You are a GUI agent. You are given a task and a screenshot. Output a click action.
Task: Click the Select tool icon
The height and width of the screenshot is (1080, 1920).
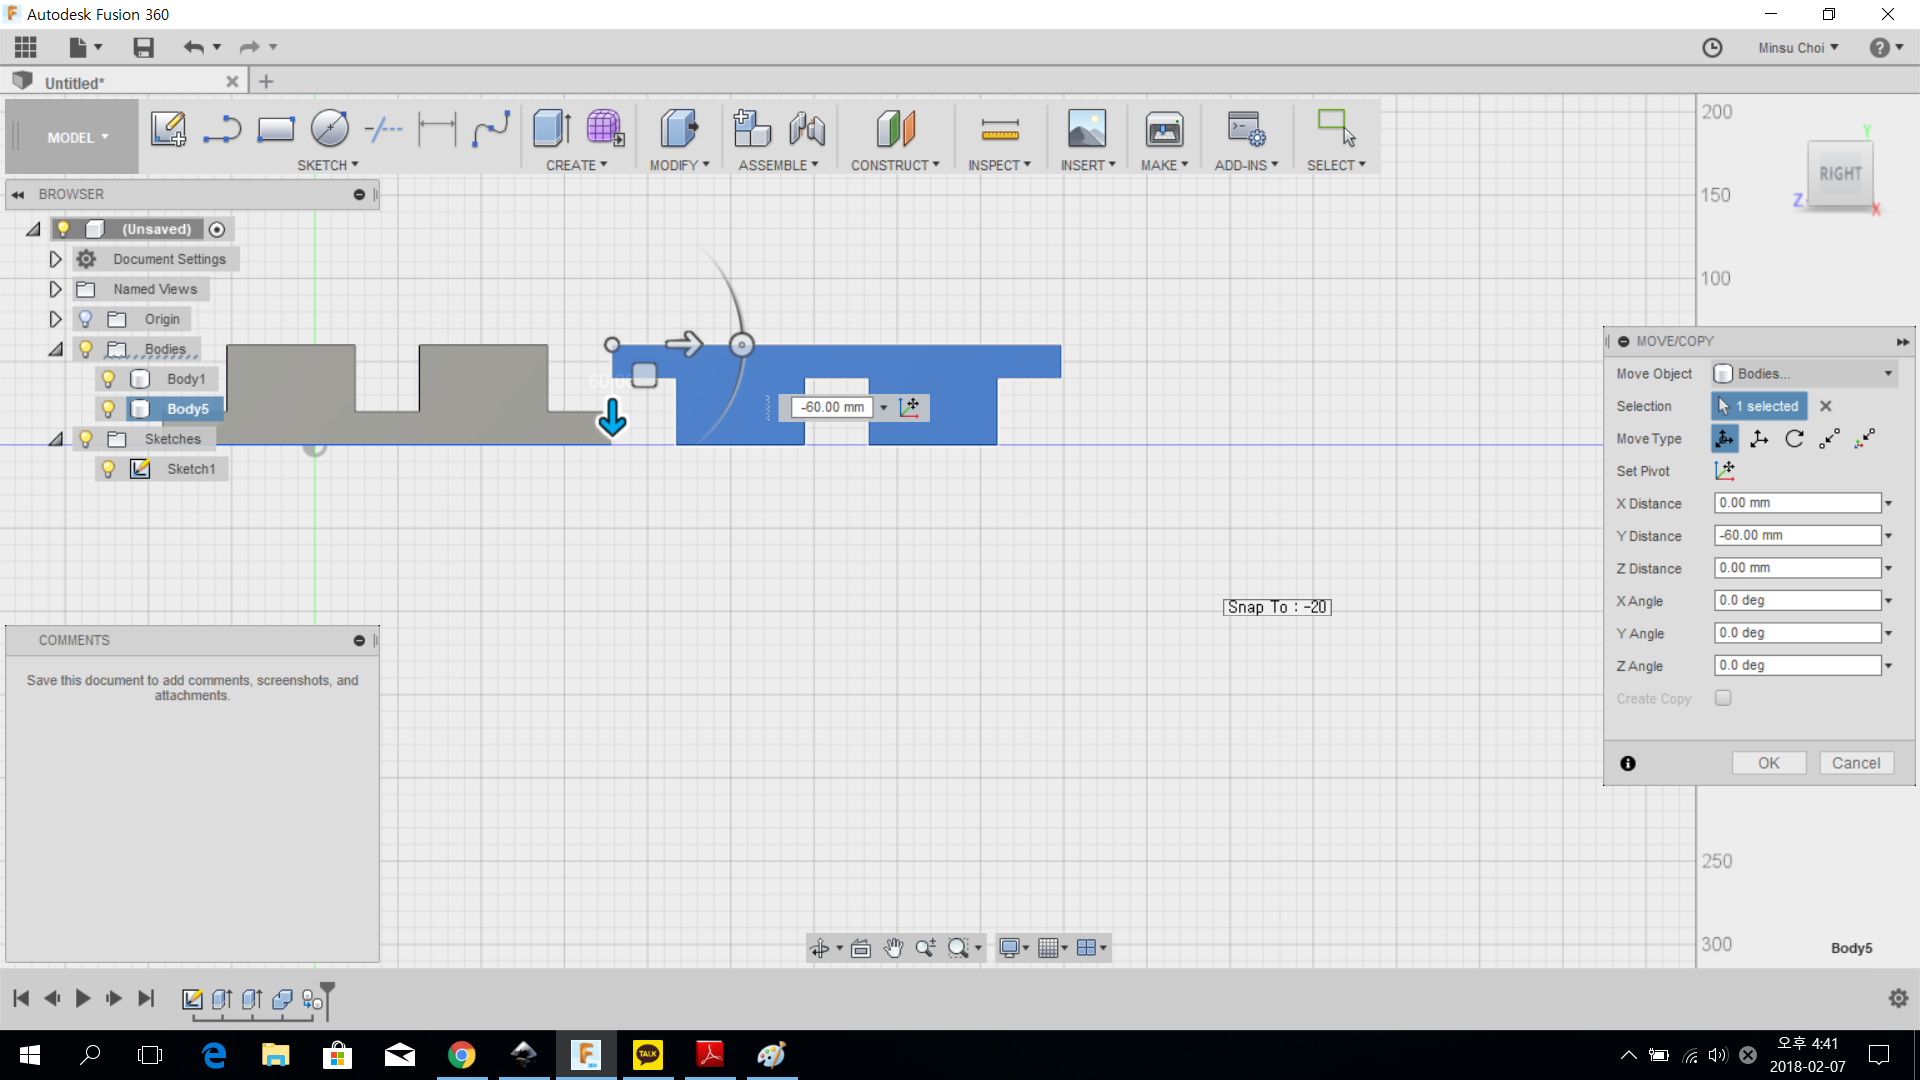pos(1336,129)
